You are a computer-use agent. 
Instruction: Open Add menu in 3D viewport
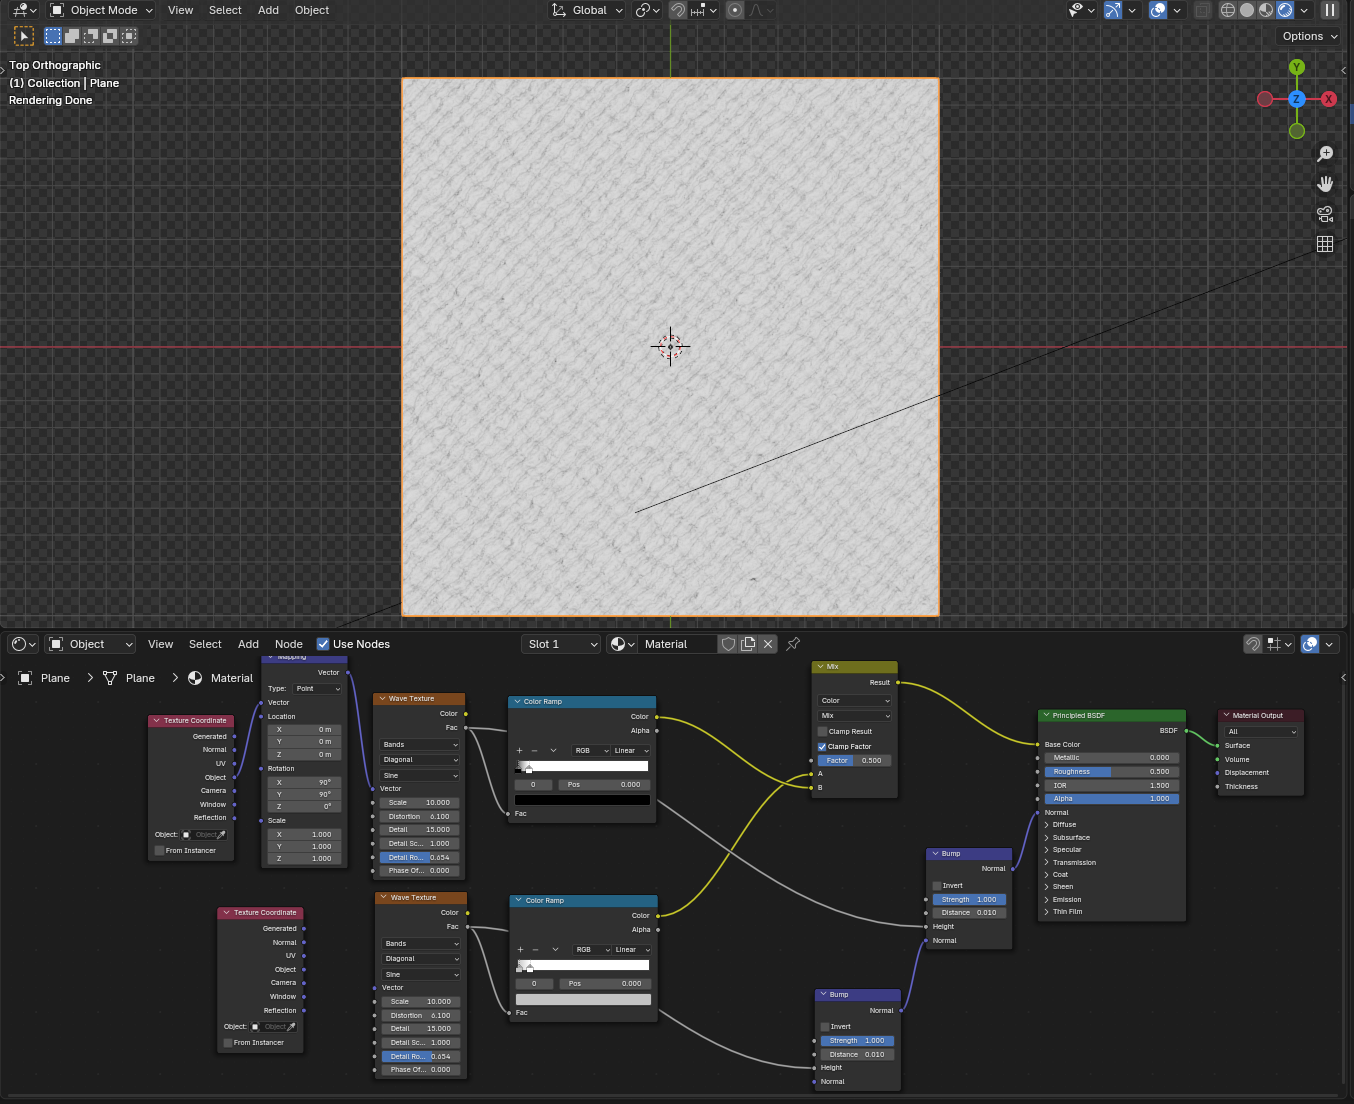pos(268,10)
